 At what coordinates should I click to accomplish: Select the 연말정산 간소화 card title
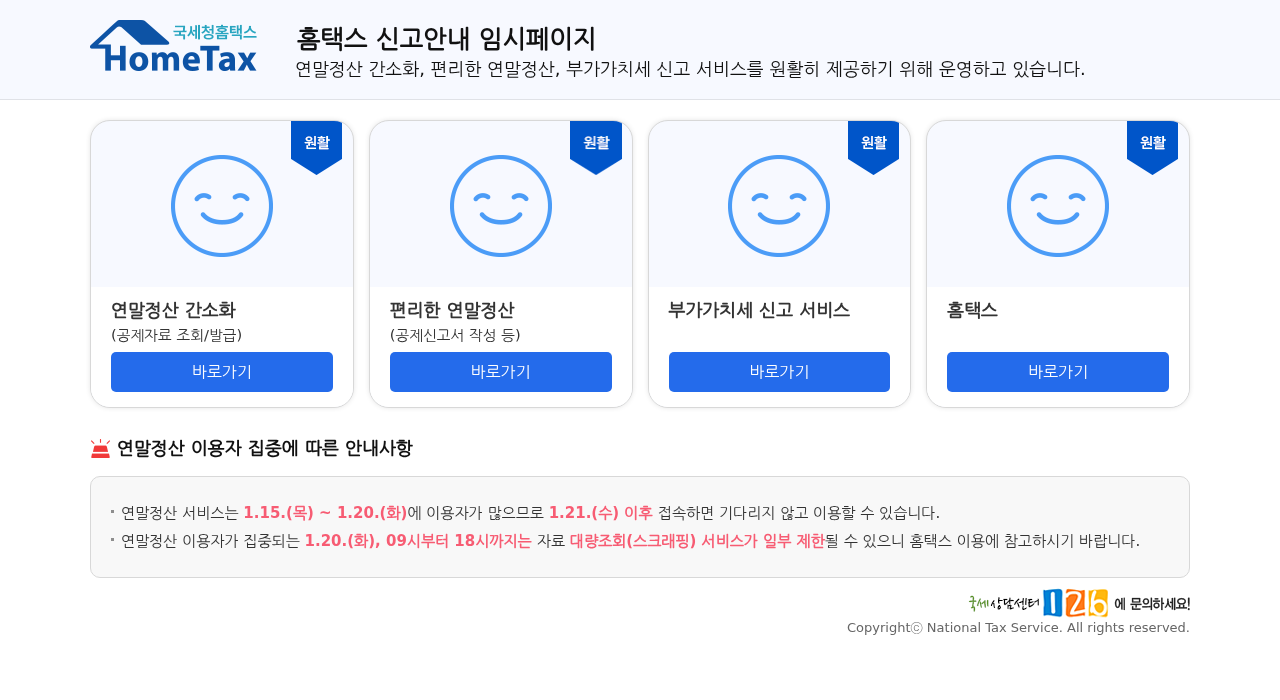coord(173,310)
